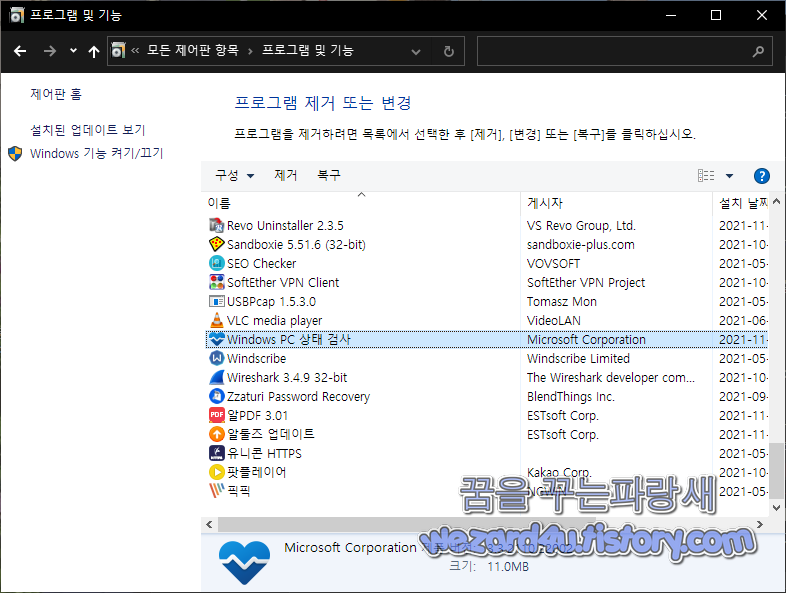The height and width of the screenshot is (593, 786).
Task: Refresh the address bar view
Action: (449, 51)
